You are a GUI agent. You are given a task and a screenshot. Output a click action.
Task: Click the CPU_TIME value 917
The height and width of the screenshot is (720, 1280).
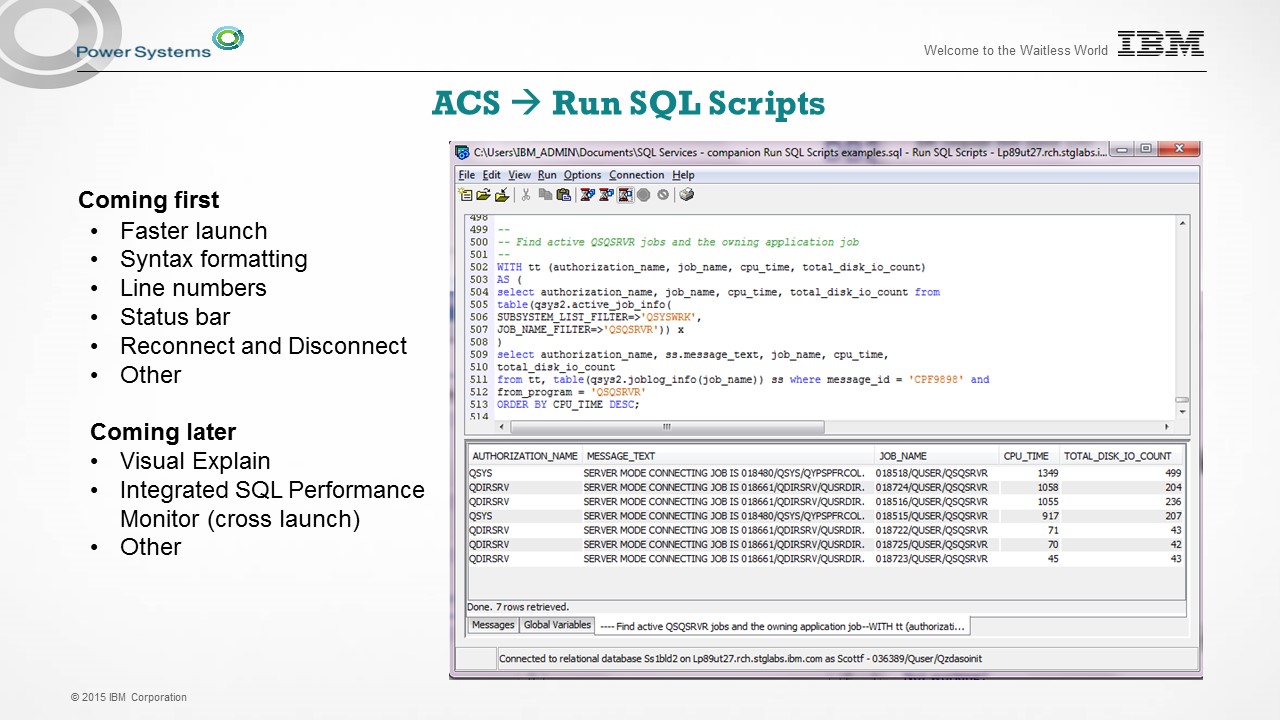click(1050, 516)
